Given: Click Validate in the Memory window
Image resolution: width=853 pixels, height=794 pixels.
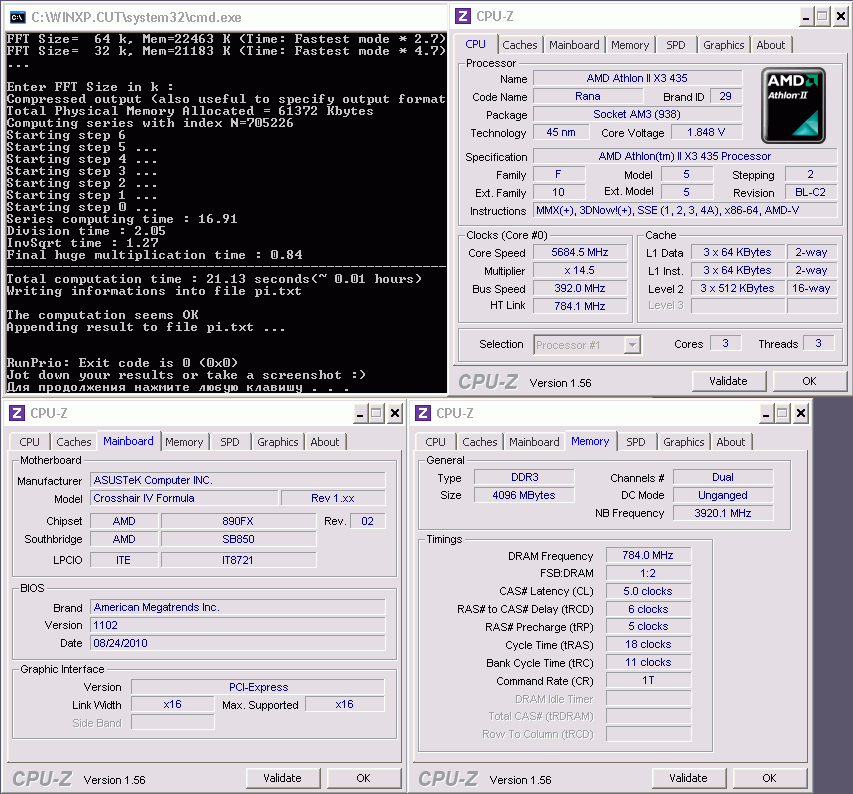Looking at the screenshot, I should 688,778.
